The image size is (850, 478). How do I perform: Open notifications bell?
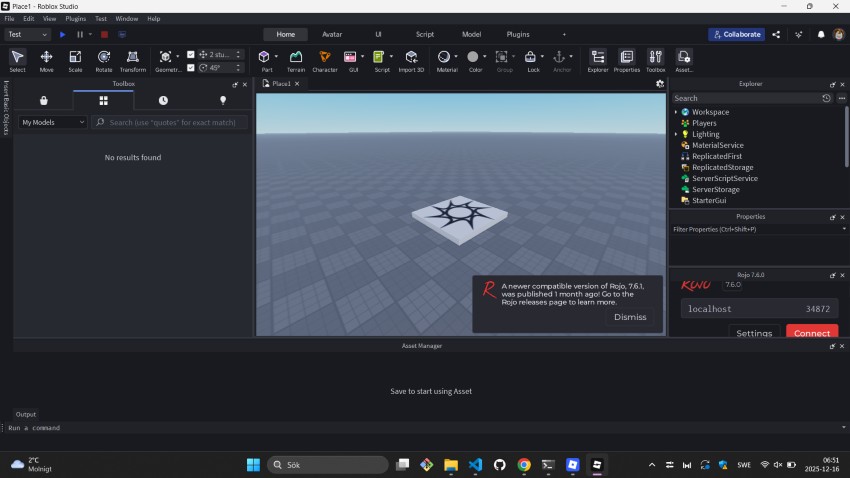[x=821, y=34]
